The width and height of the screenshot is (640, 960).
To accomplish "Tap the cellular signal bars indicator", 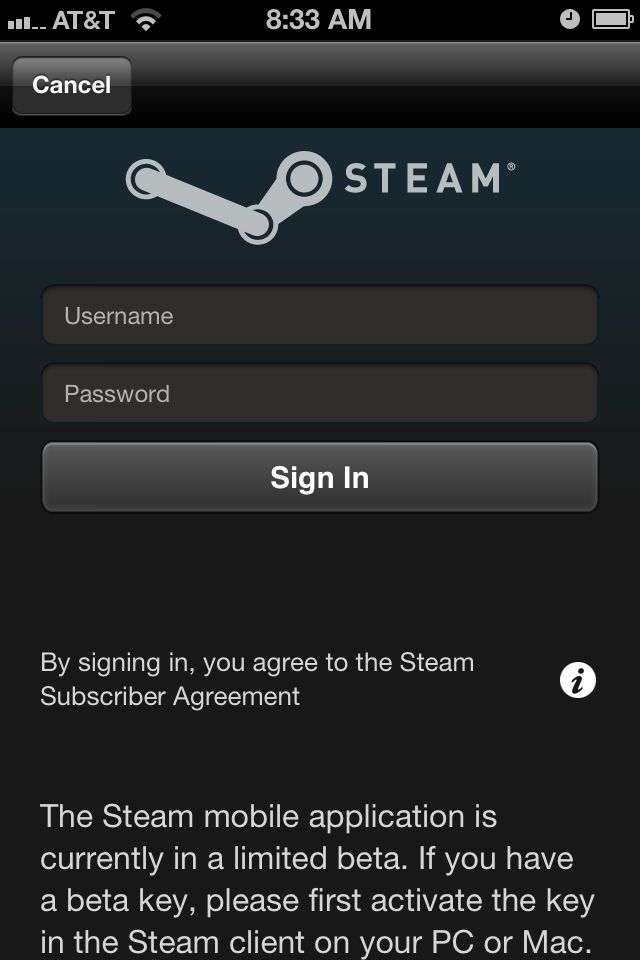I will coord(26,23).
